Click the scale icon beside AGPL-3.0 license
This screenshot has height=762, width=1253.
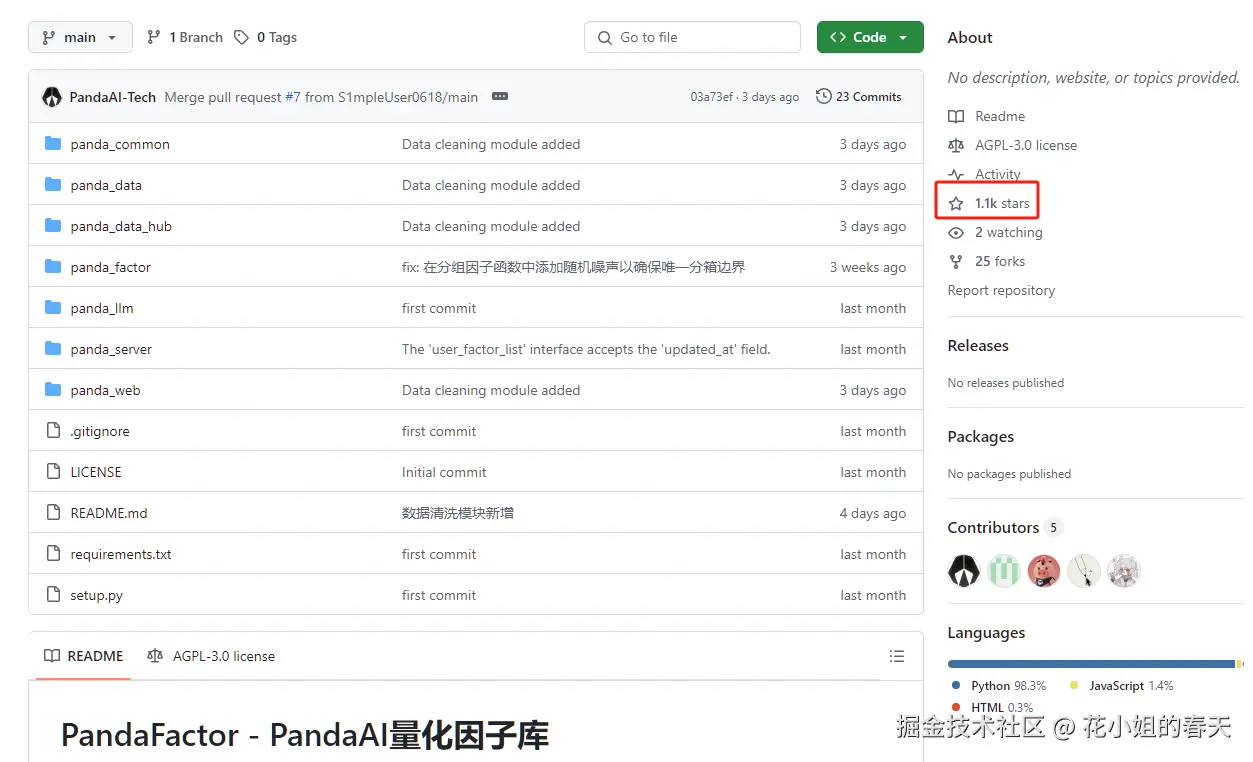click(956, 145)
